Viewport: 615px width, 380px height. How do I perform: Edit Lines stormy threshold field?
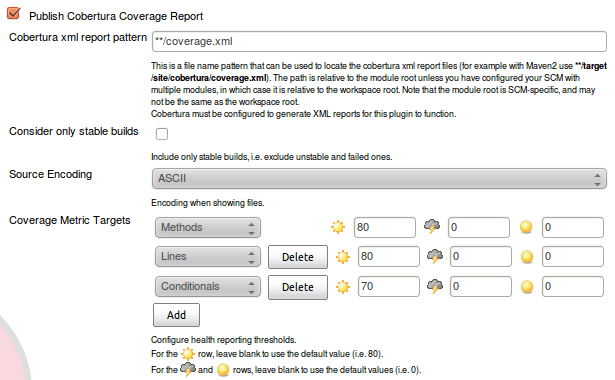point(481,256)
